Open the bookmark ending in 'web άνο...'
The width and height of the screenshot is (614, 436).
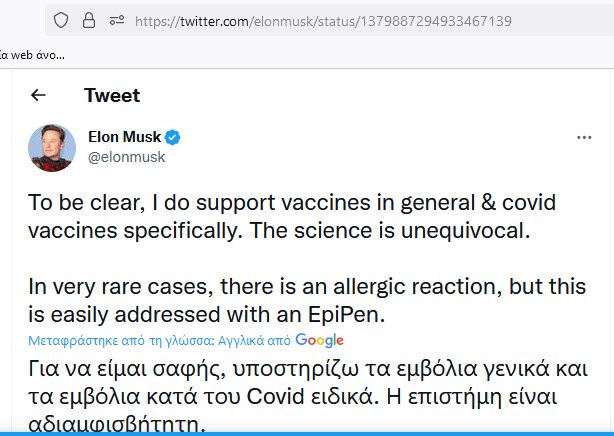(x=32, y=55)
